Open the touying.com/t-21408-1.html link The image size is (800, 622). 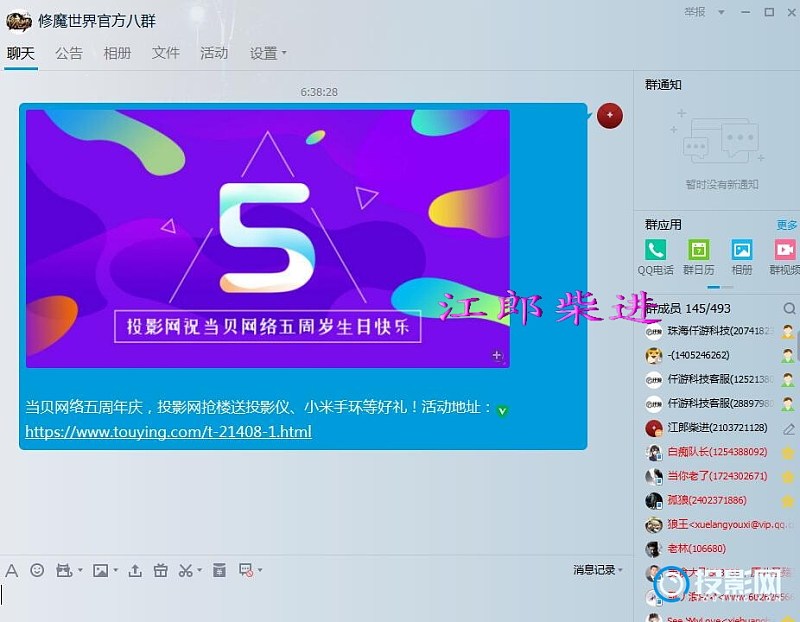(168, 432)
